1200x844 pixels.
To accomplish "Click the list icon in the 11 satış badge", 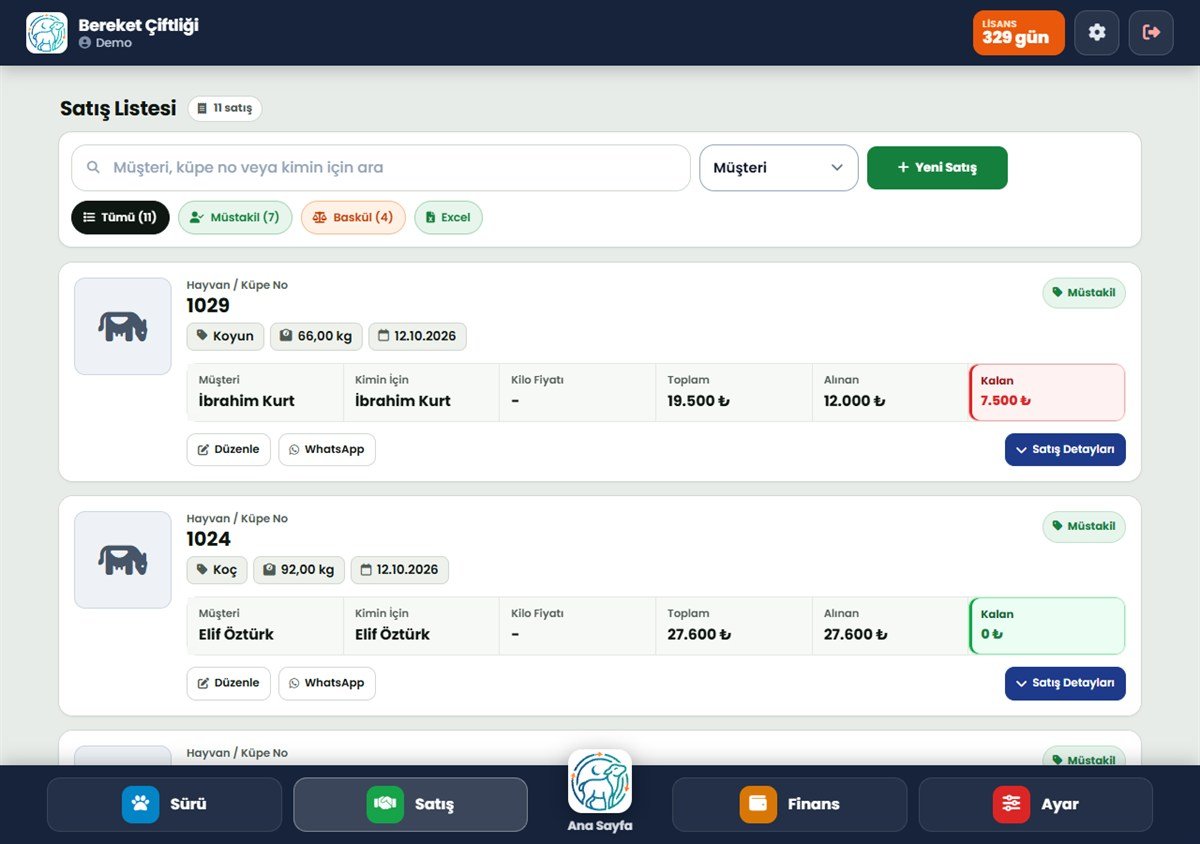I will click(202, 108).
